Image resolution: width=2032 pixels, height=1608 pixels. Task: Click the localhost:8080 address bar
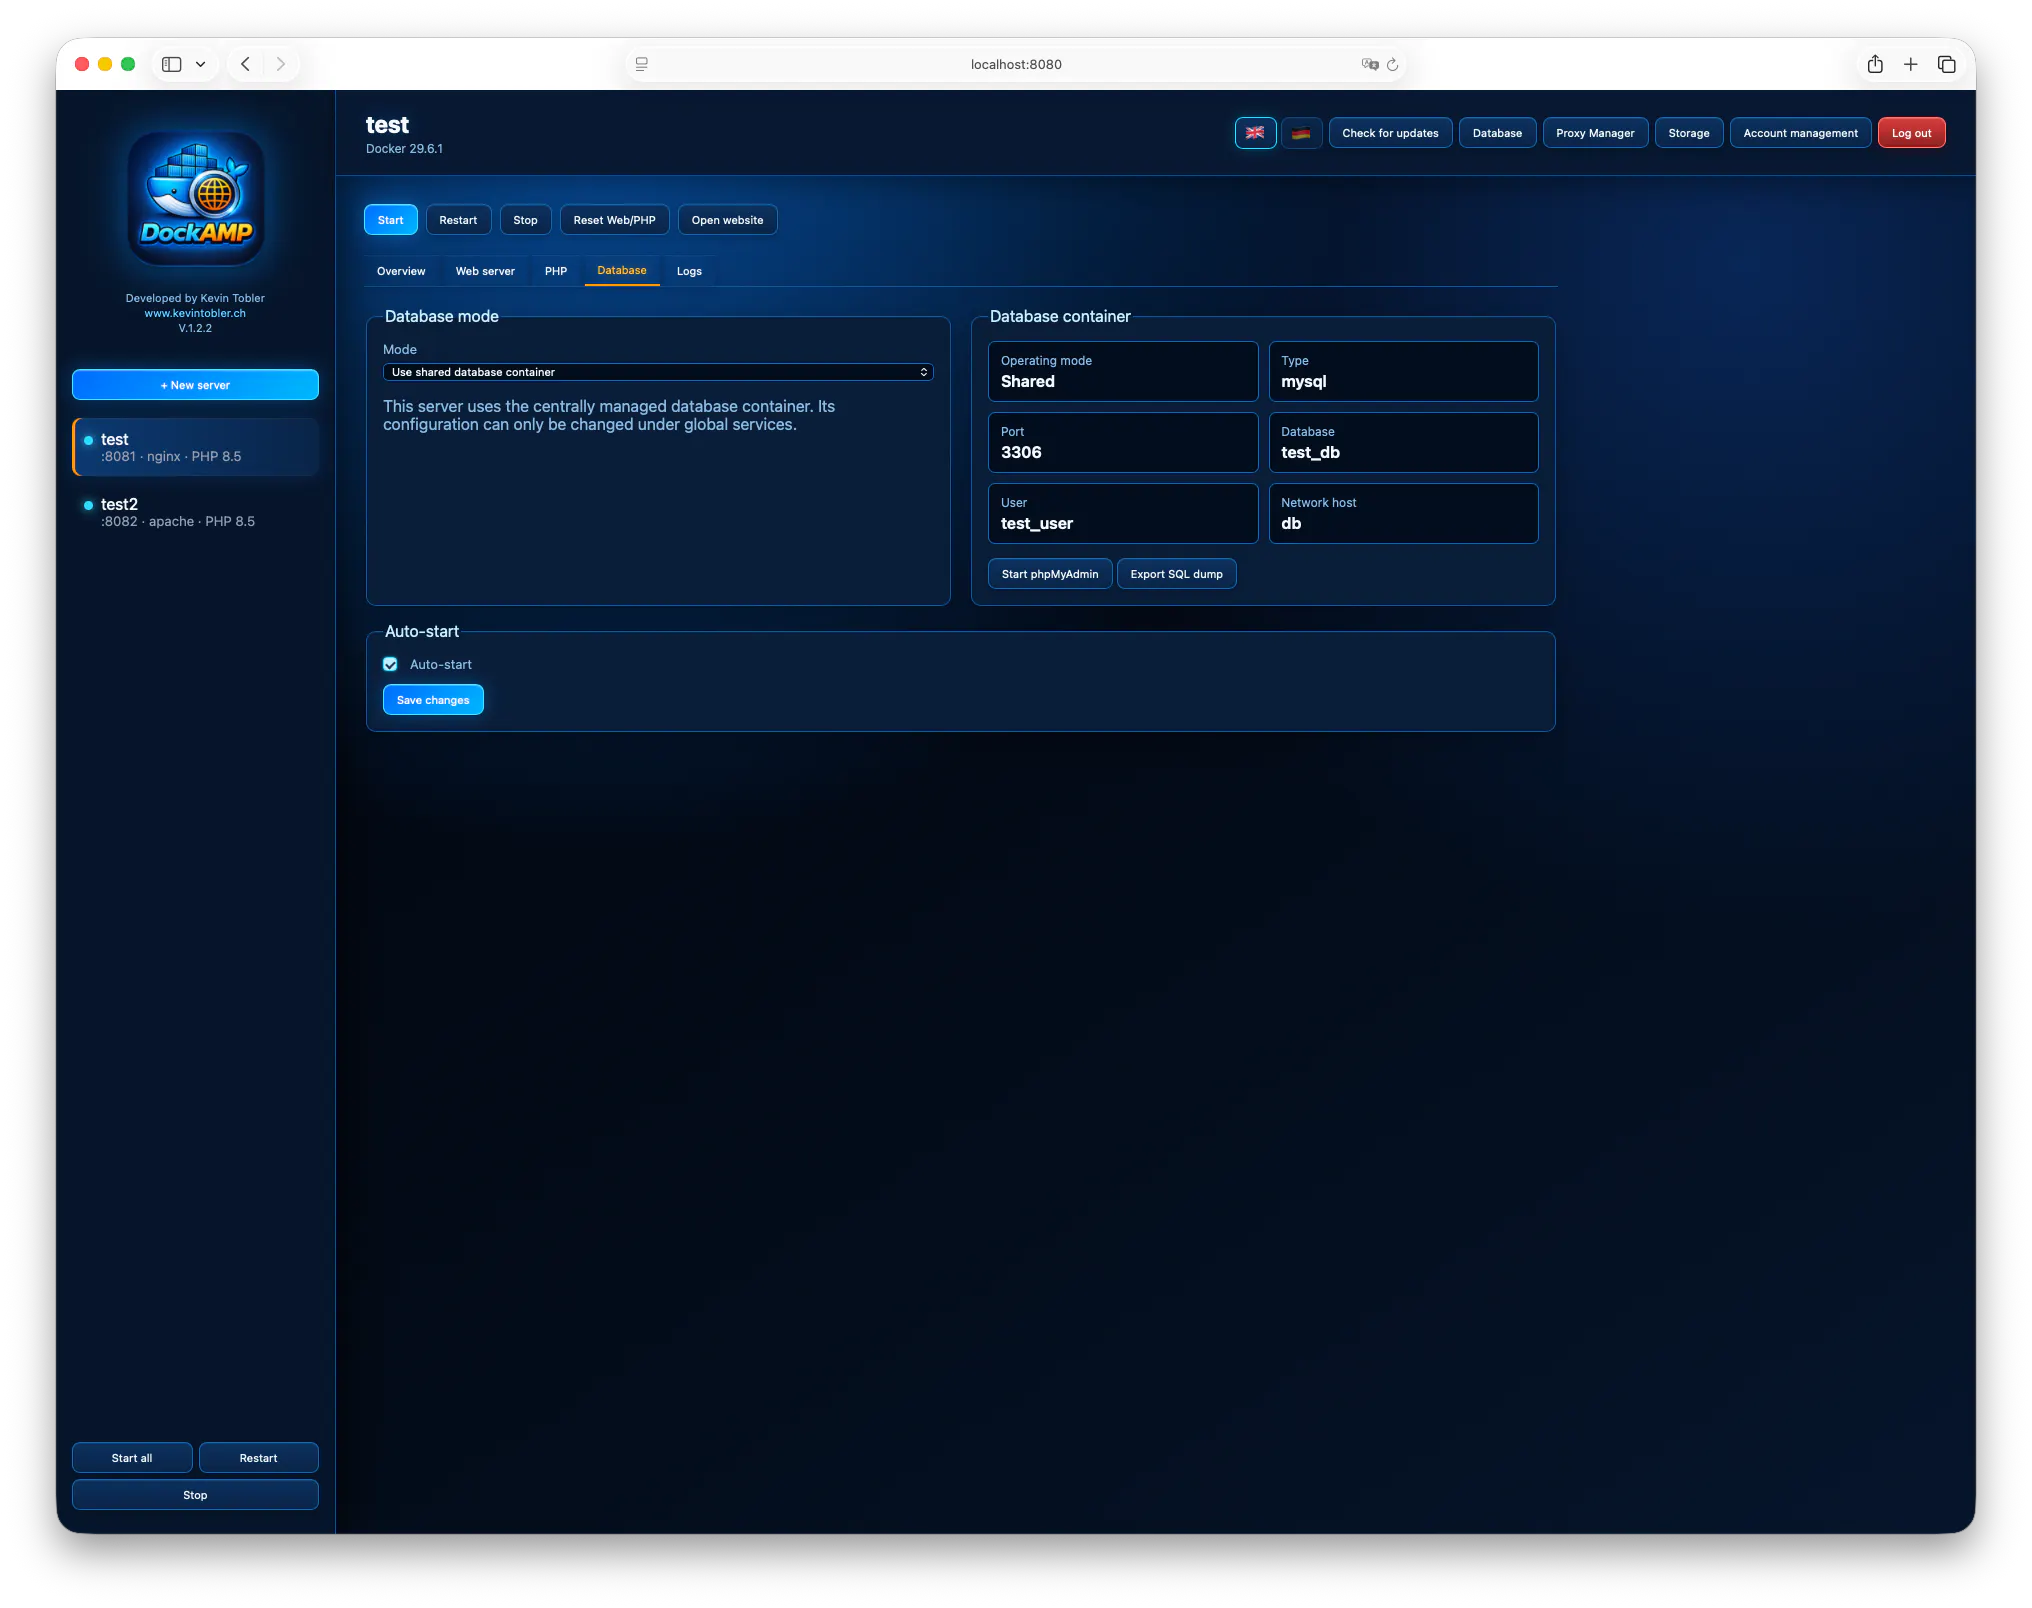[1016, 64]
